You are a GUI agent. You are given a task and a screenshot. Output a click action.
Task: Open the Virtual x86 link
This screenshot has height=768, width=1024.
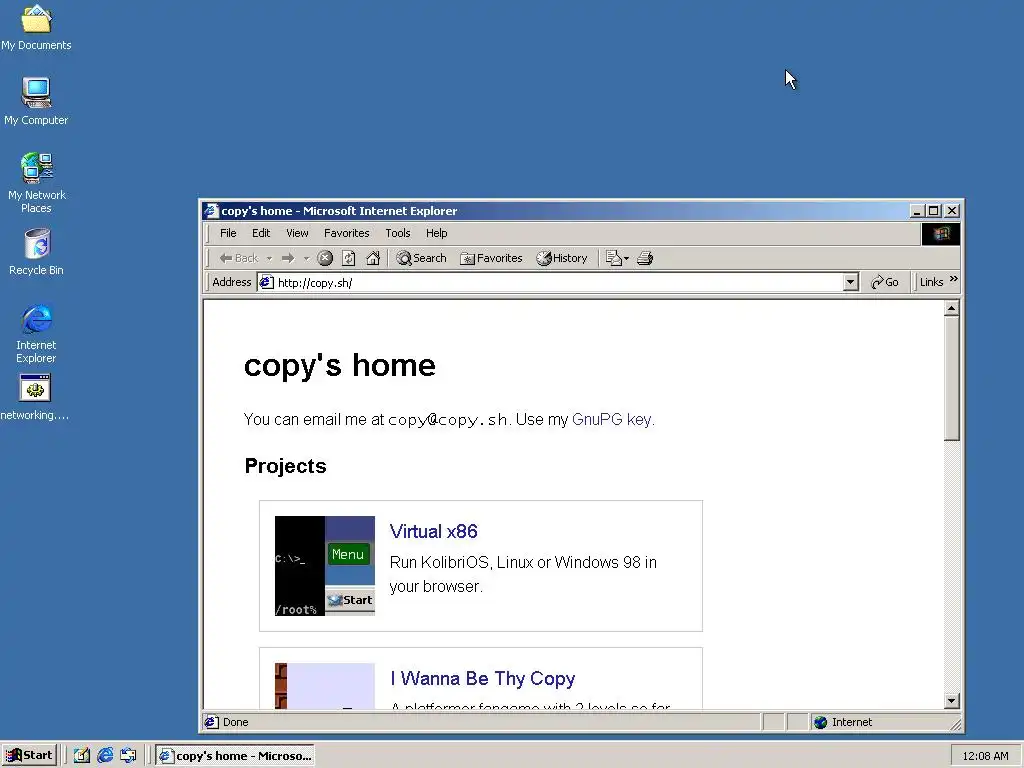click(434, 532)
